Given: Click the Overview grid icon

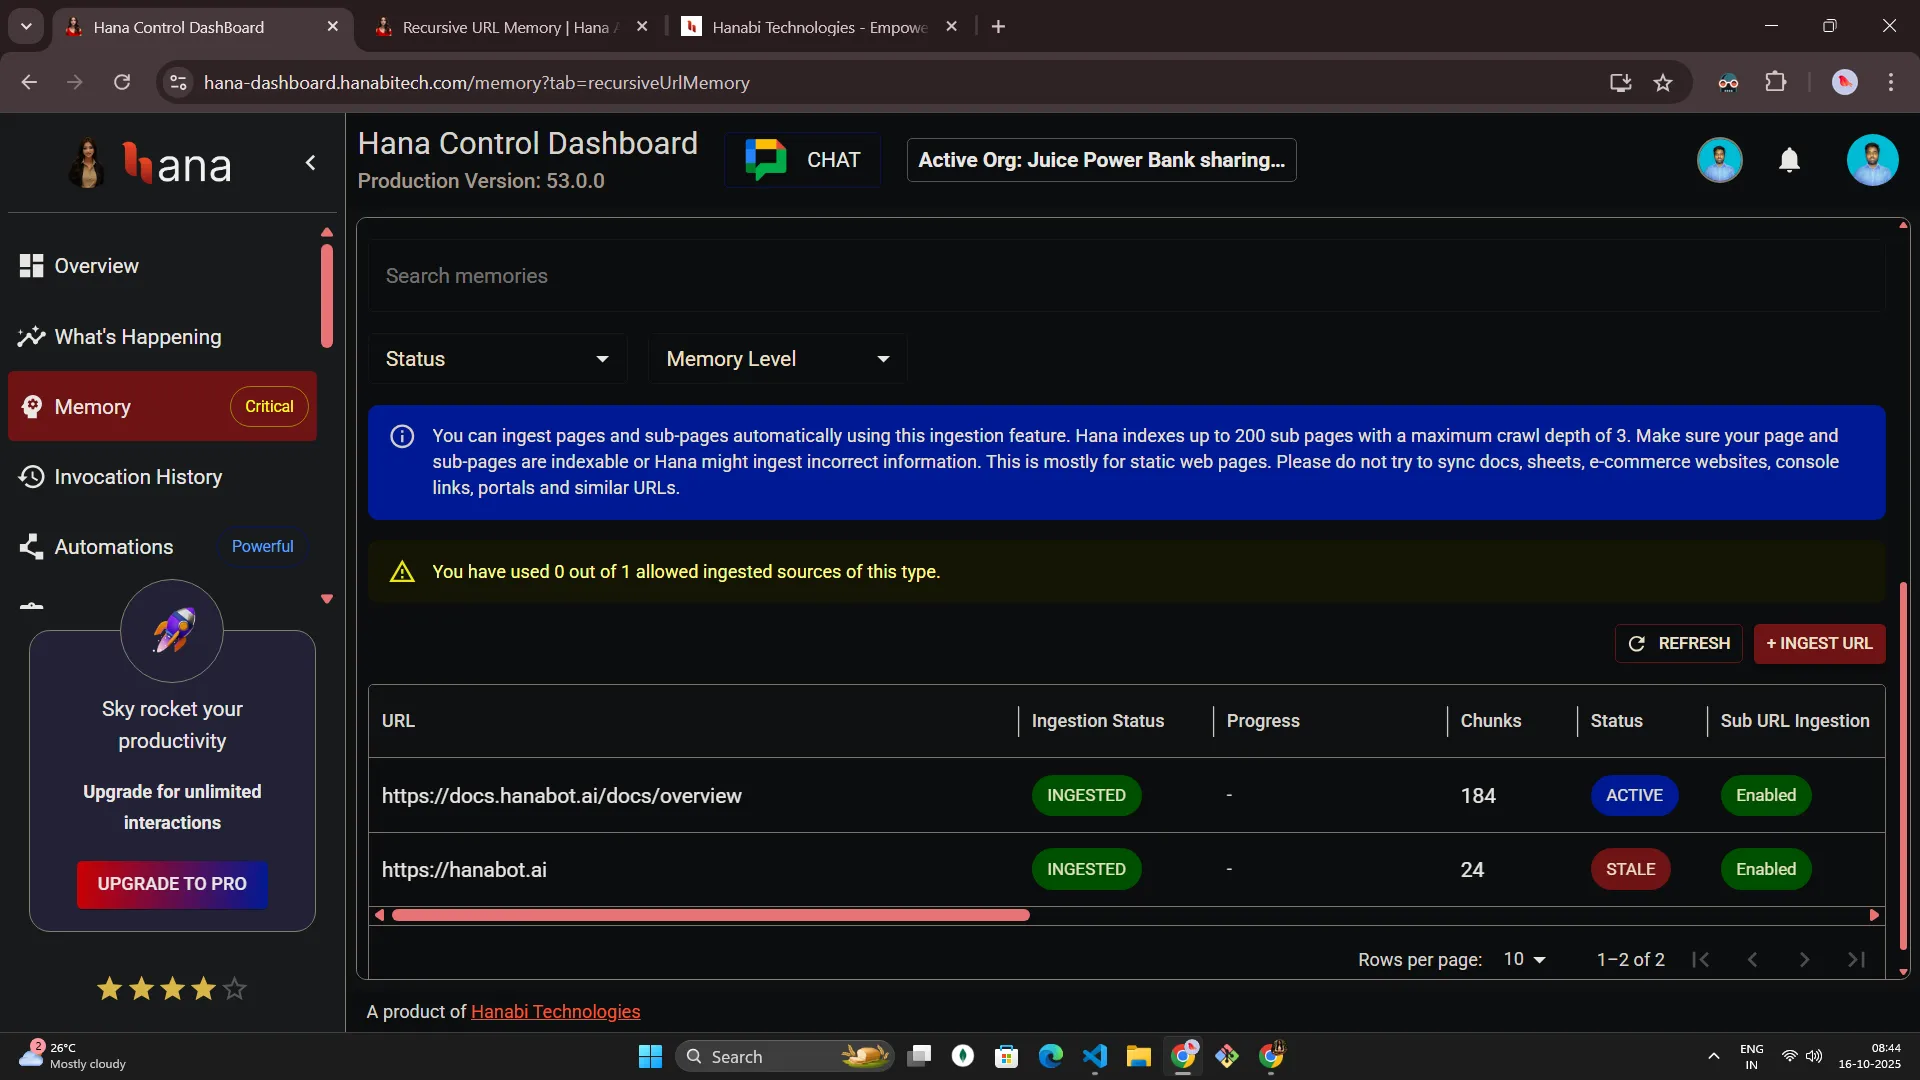Looking at the screenshot, I should click(31, 266).
